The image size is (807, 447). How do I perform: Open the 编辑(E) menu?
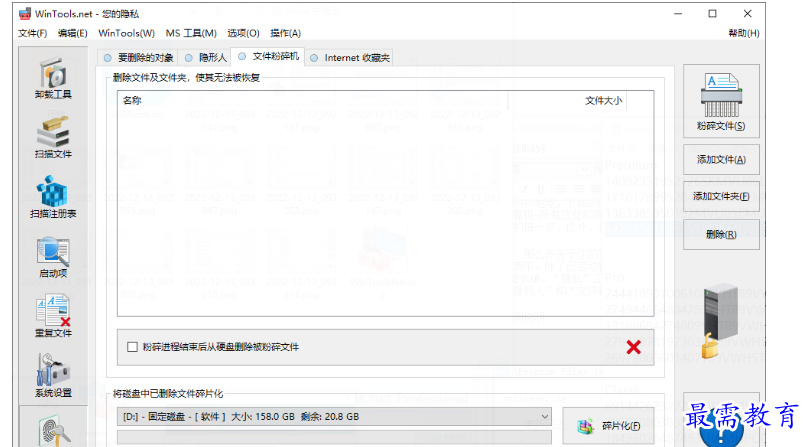tap(73, 33)
